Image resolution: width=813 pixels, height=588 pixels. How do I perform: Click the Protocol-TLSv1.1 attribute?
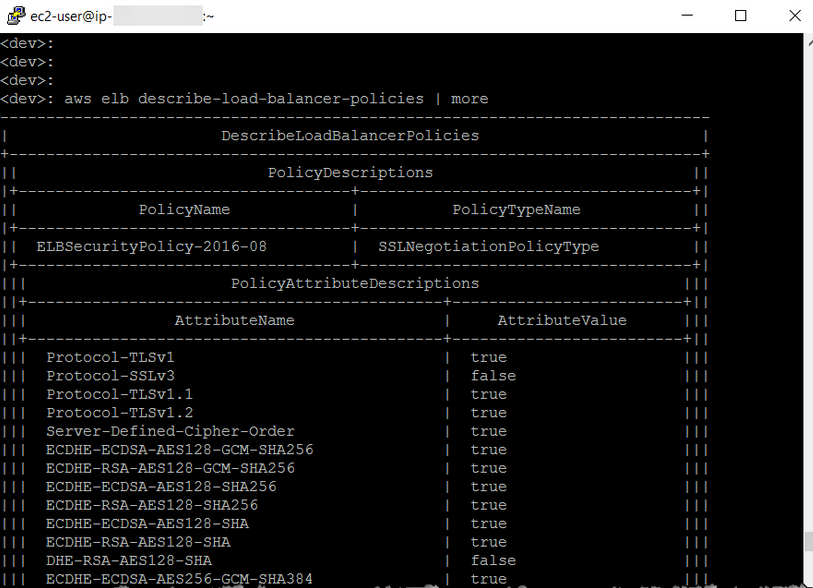pos(120,394)
